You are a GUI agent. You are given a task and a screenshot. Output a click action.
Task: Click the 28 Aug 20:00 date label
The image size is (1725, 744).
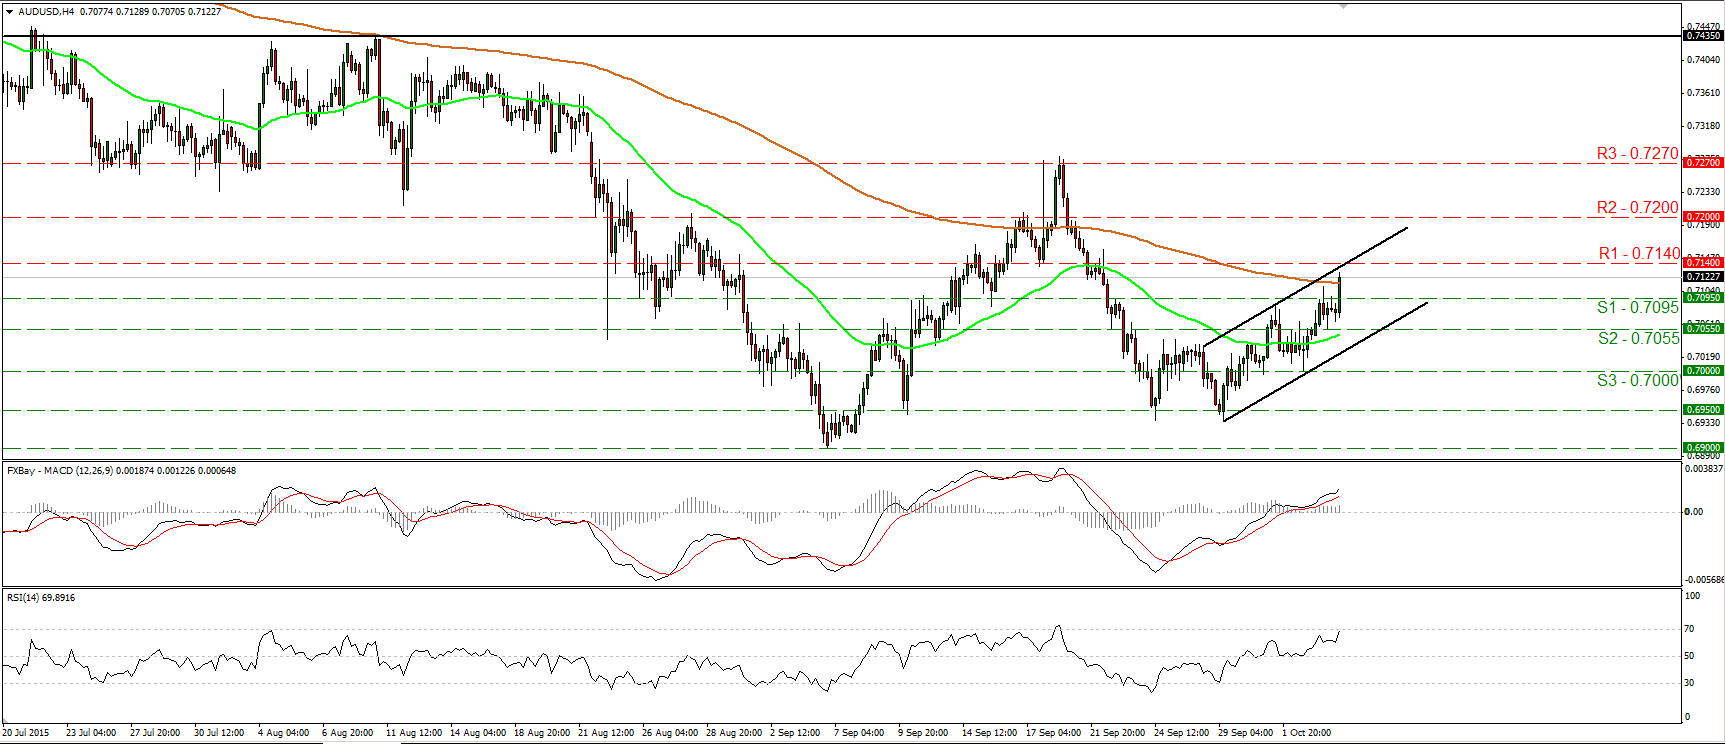(734, 733)
